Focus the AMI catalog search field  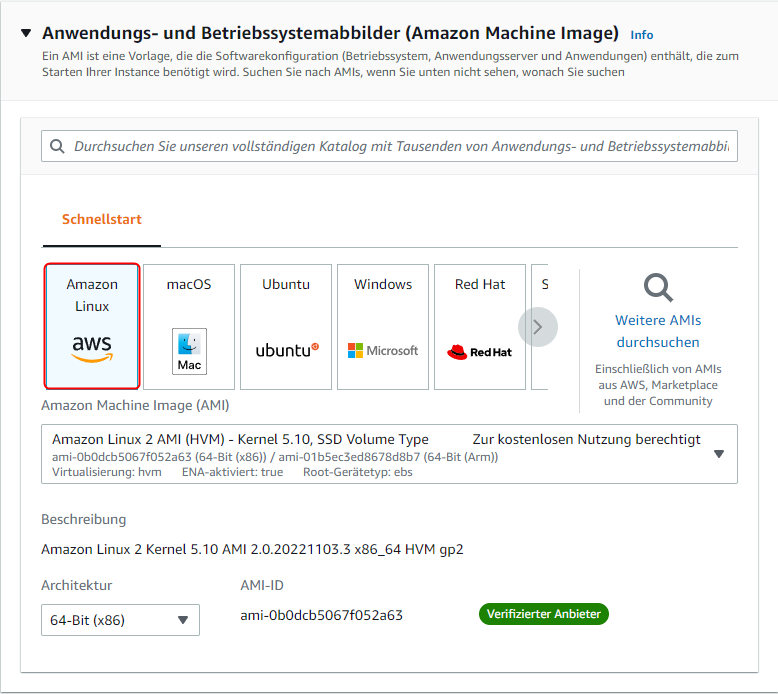tap(400, 146)
